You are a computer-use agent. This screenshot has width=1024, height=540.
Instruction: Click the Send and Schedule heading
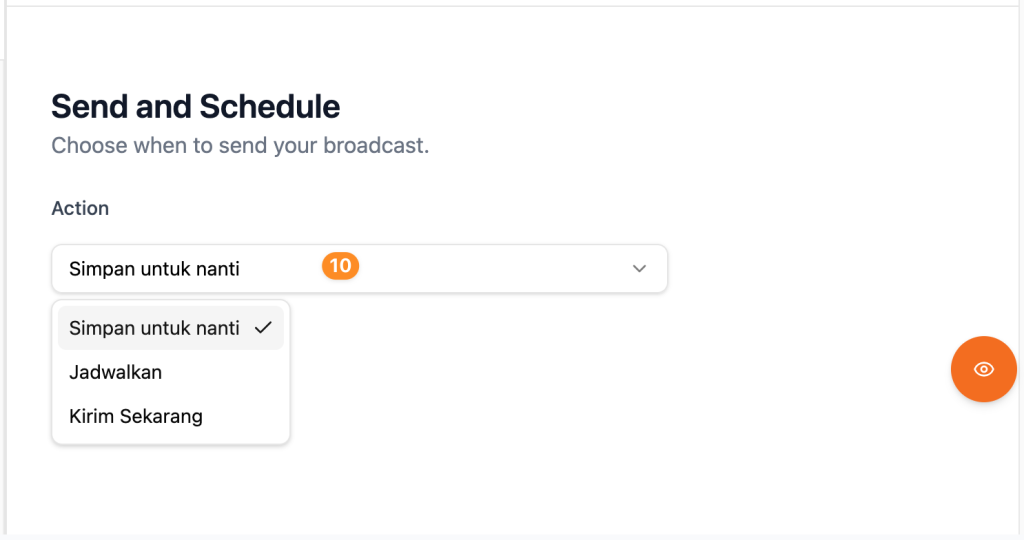[x=195, y=106]
